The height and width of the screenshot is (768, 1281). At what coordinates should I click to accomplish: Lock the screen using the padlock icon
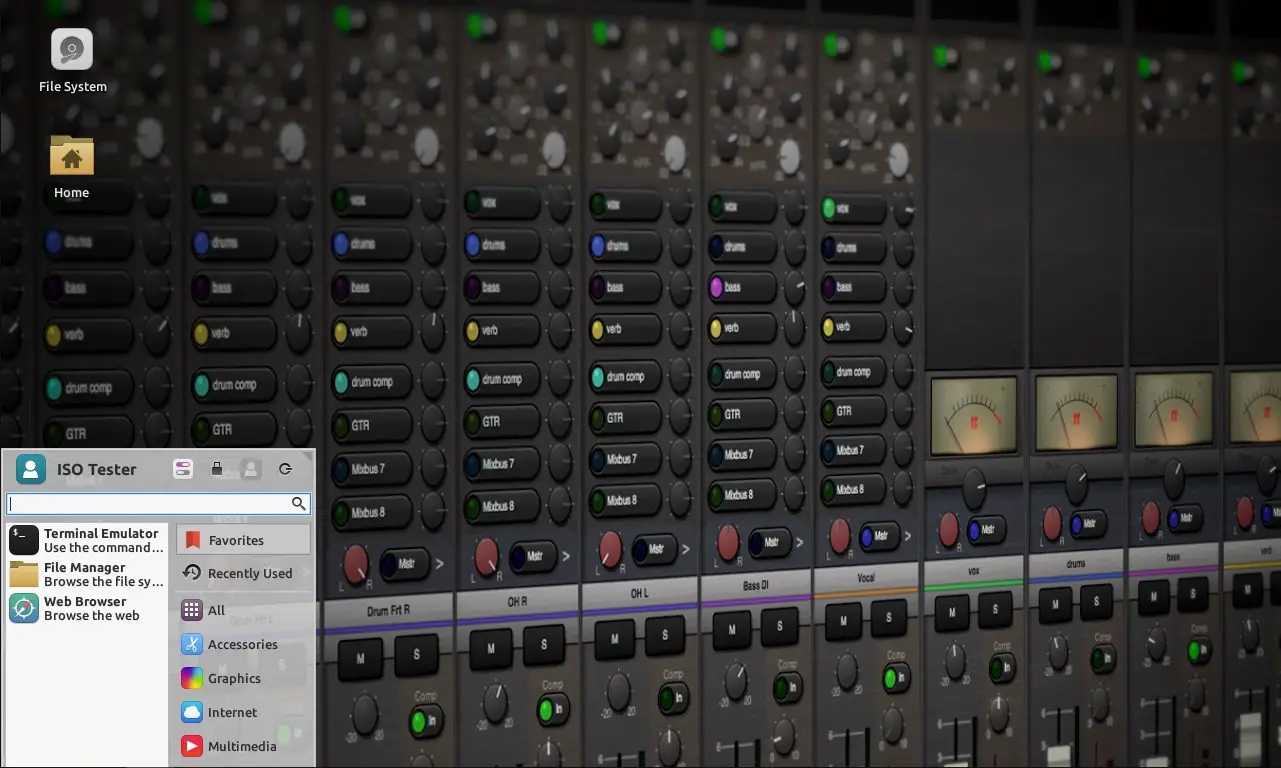pos(217,469)
